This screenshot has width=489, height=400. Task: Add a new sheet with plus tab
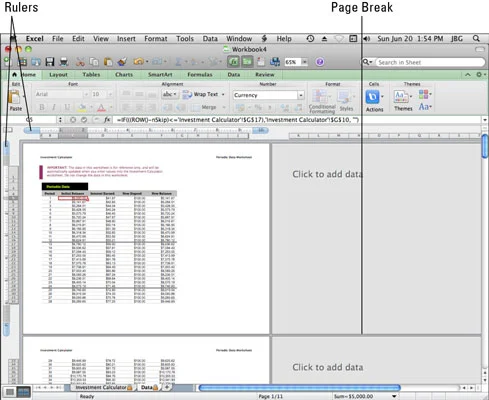coord(167,387)
